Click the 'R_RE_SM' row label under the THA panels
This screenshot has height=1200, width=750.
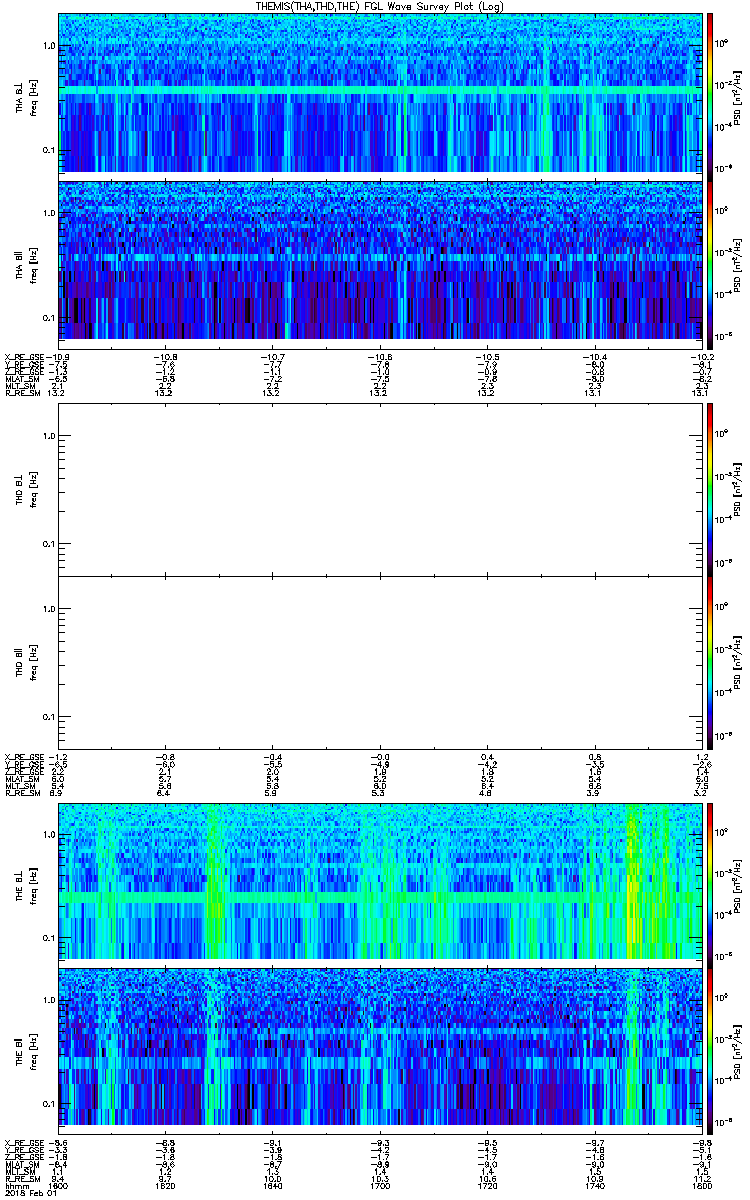[x=21, y=393]
